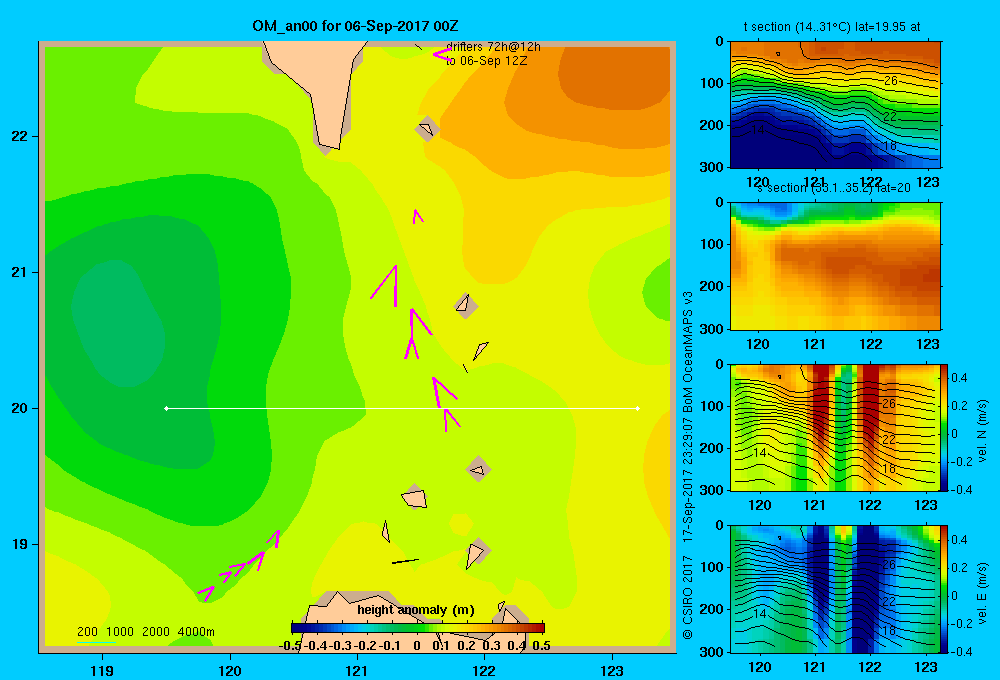Click the main map latitude label "21"
Viewport: 1000px width, 680px height.
(20, 272)
